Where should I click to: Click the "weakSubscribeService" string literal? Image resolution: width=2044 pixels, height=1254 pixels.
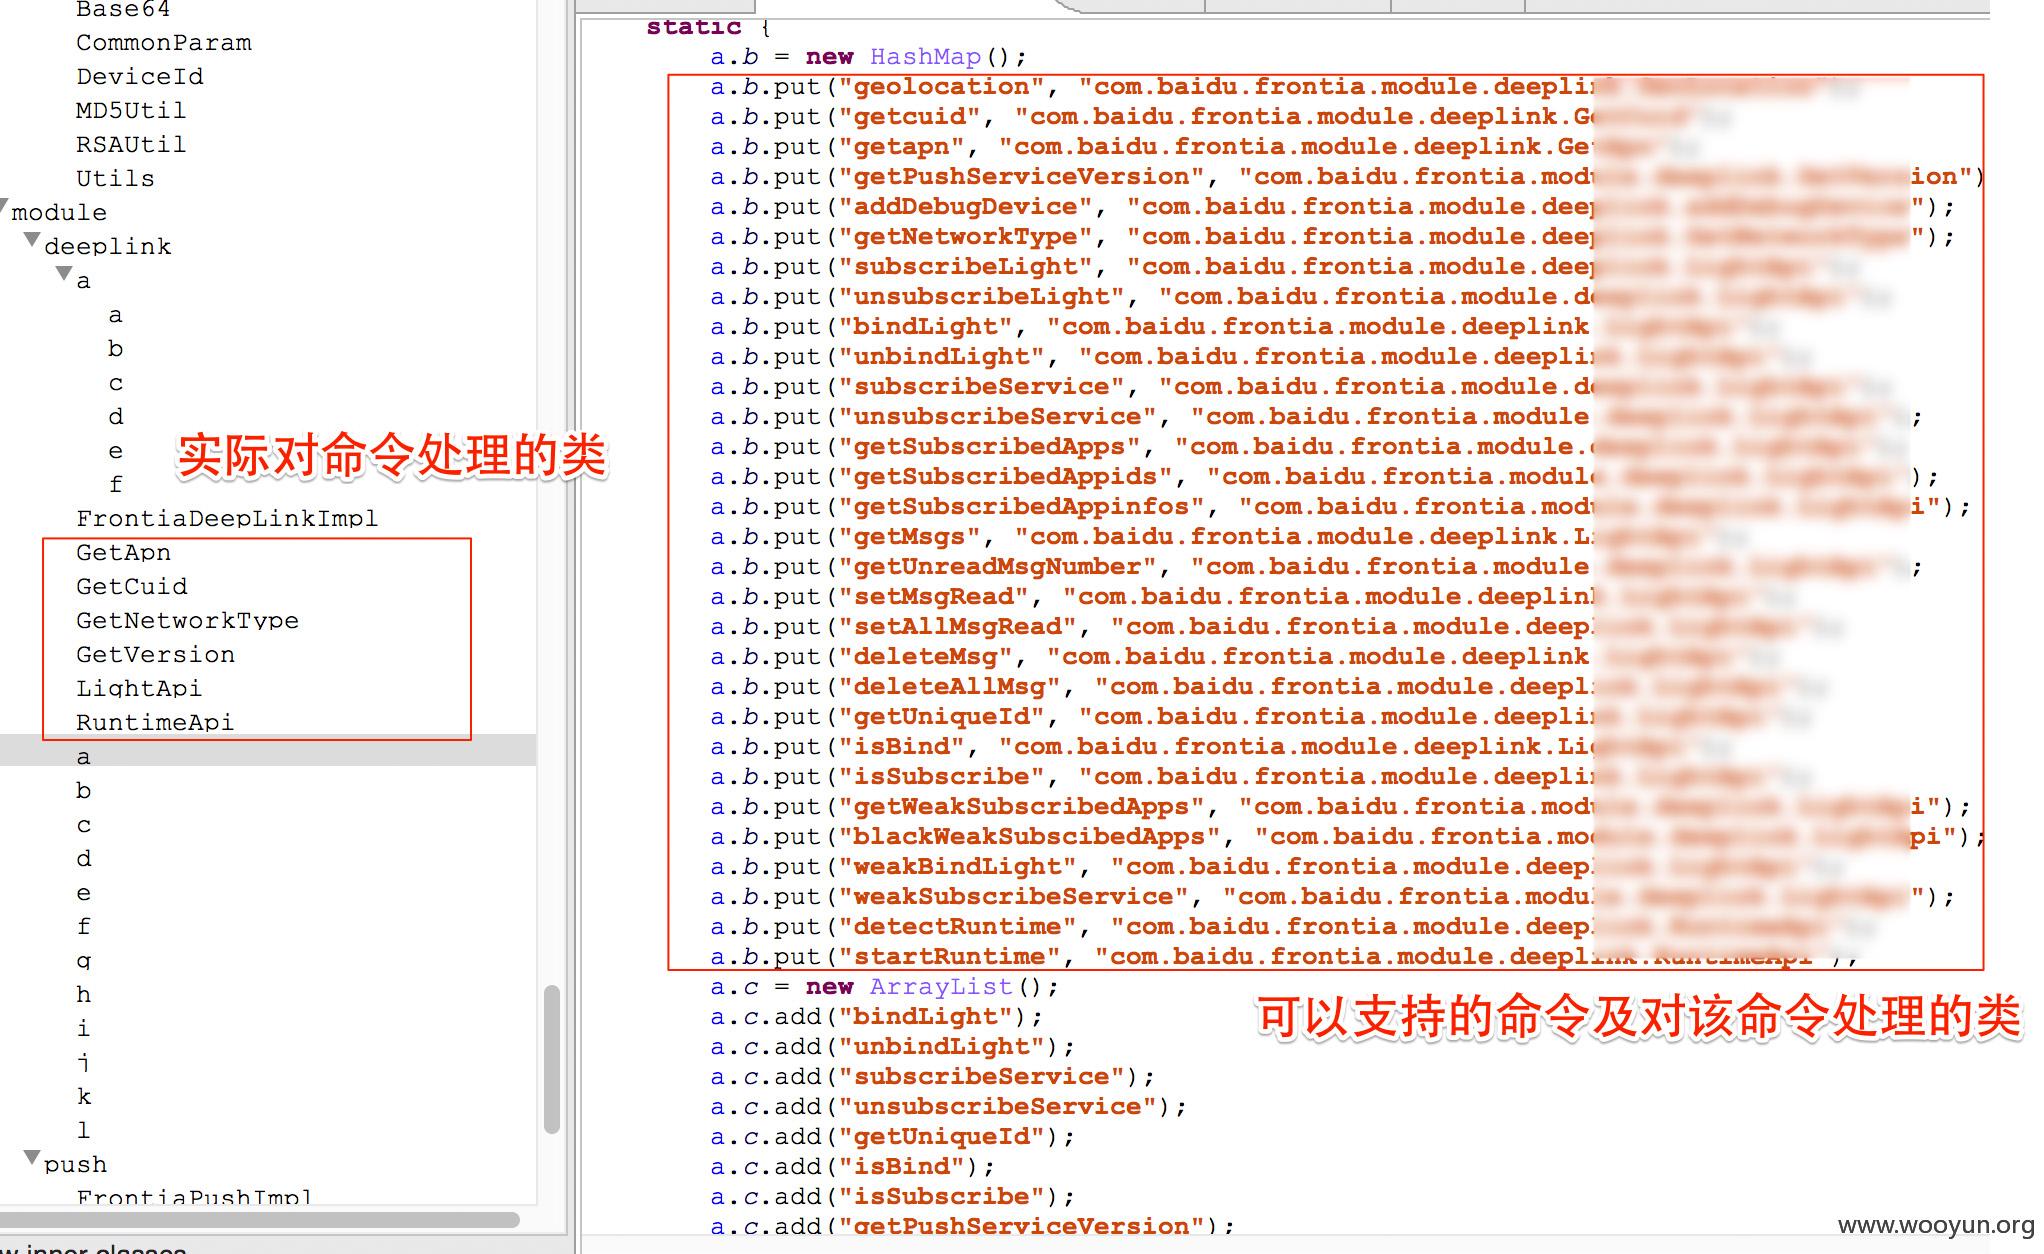(1013, 897)
